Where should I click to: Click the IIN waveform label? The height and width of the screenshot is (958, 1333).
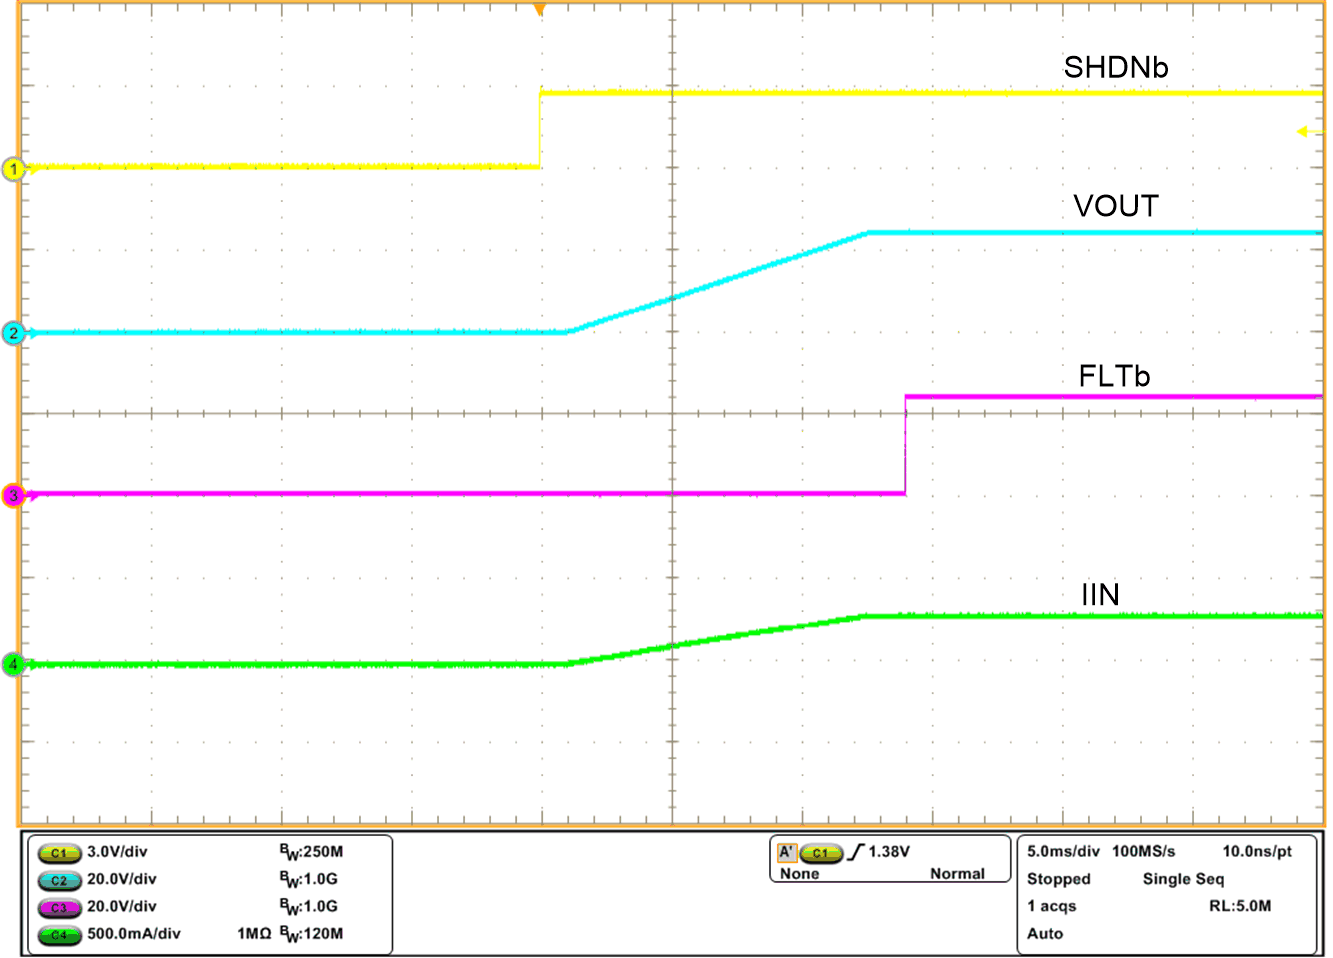coord(1101,595)
